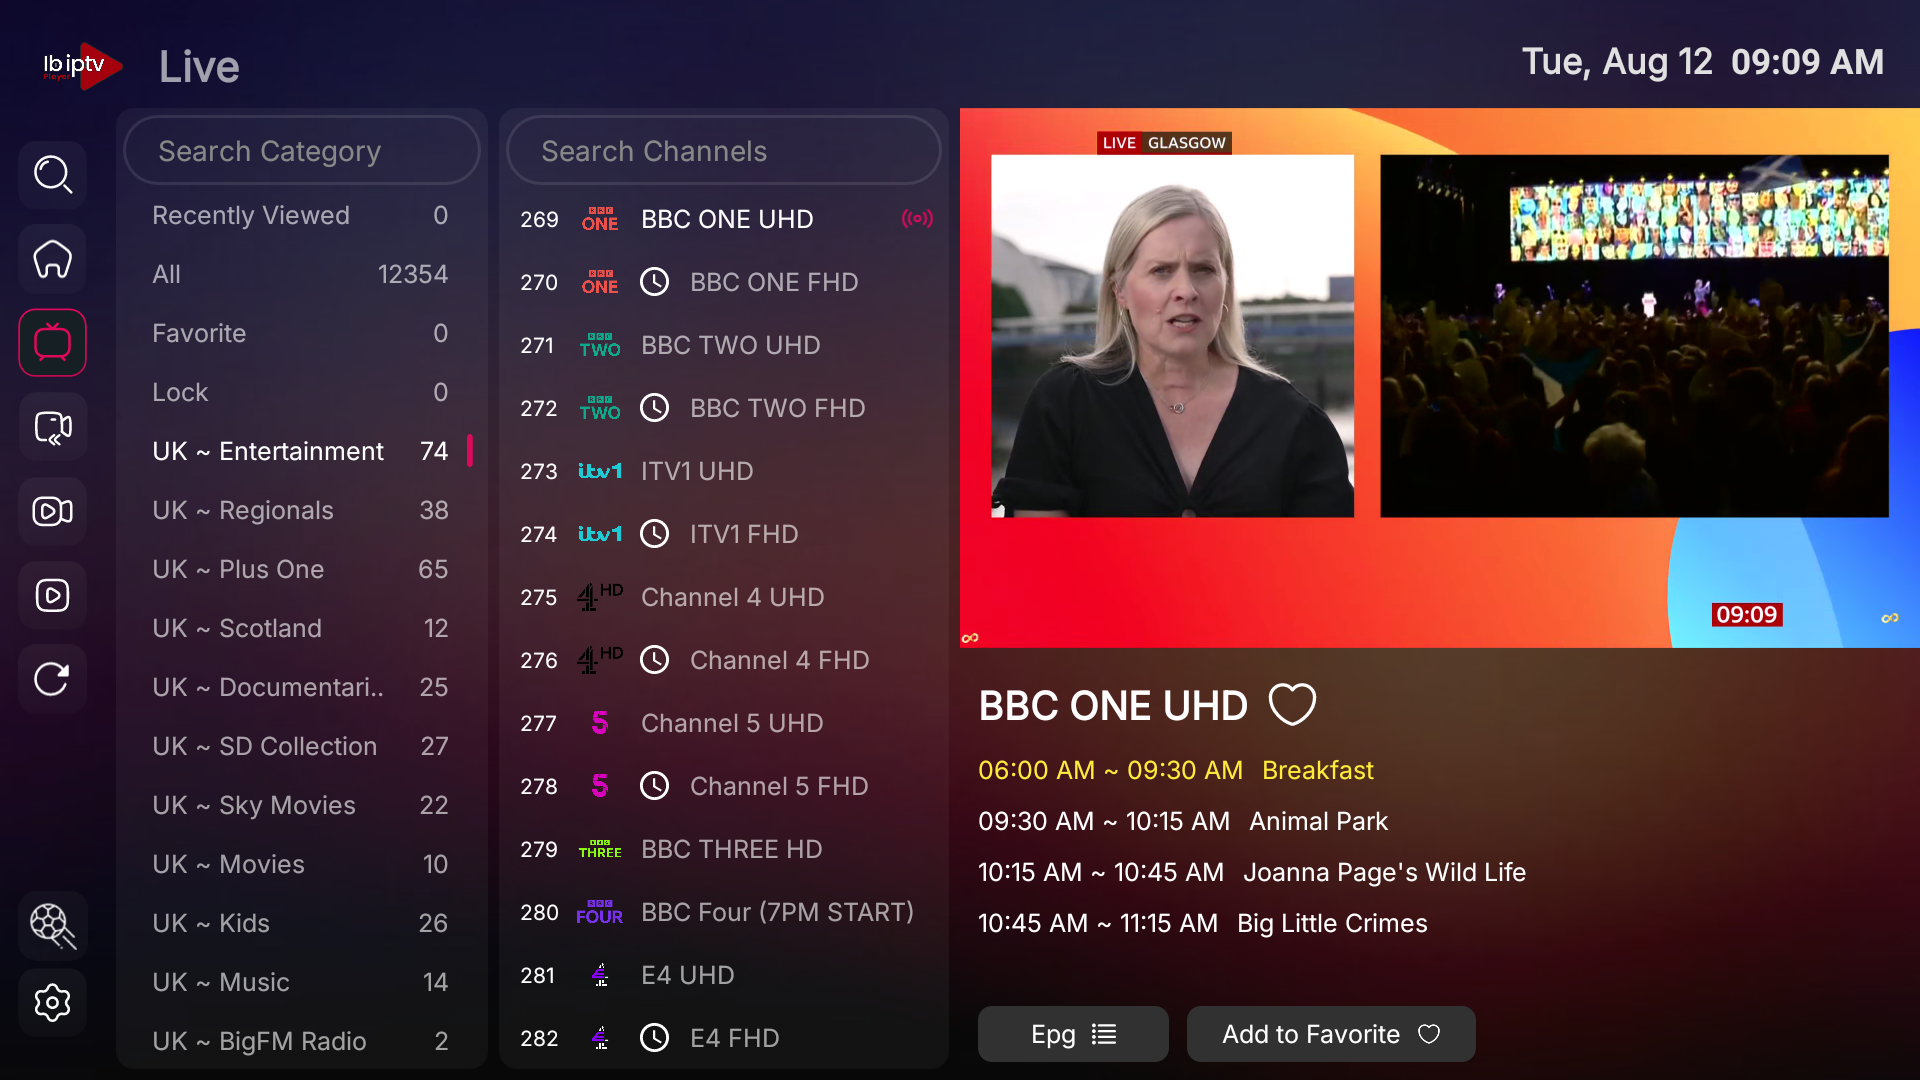Viewport: 1920px width, 1080px height.
Task: Select Channel 4 UHD in the channel list
Action: pos(724,597)
